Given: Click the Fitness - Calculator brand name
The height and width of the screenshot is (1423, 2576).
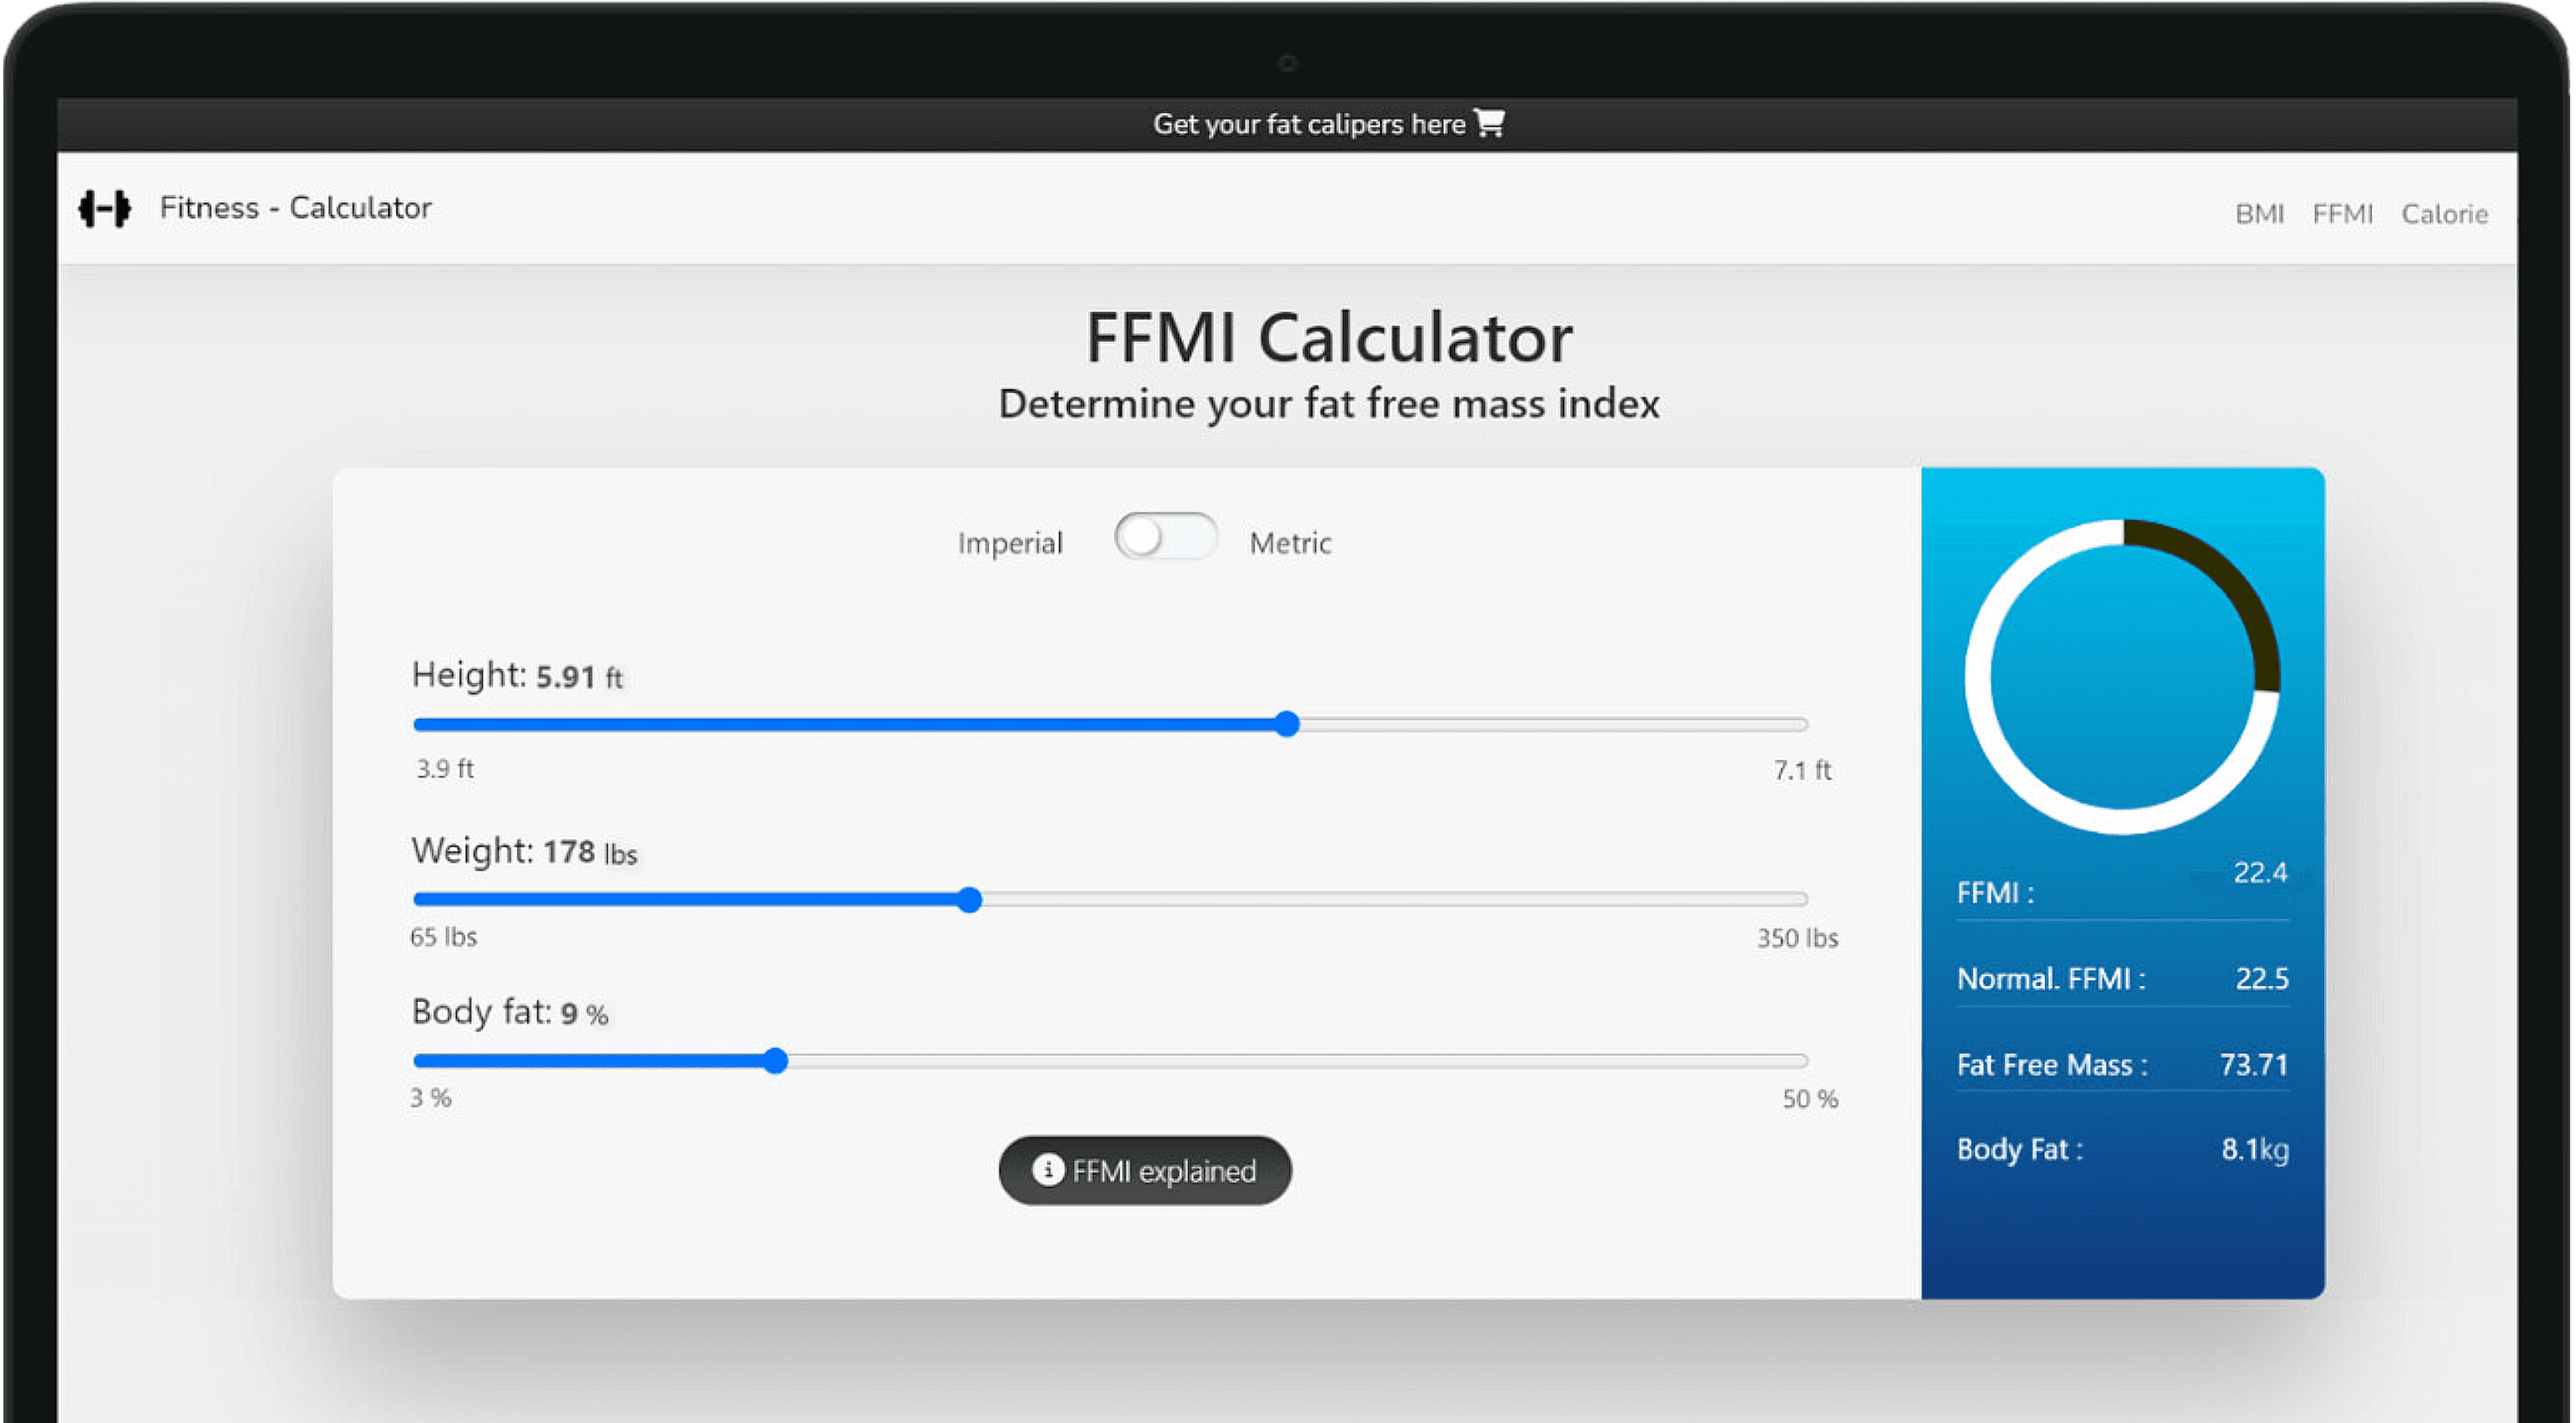Looking at the screenshot, I should [x=295, y=208].
